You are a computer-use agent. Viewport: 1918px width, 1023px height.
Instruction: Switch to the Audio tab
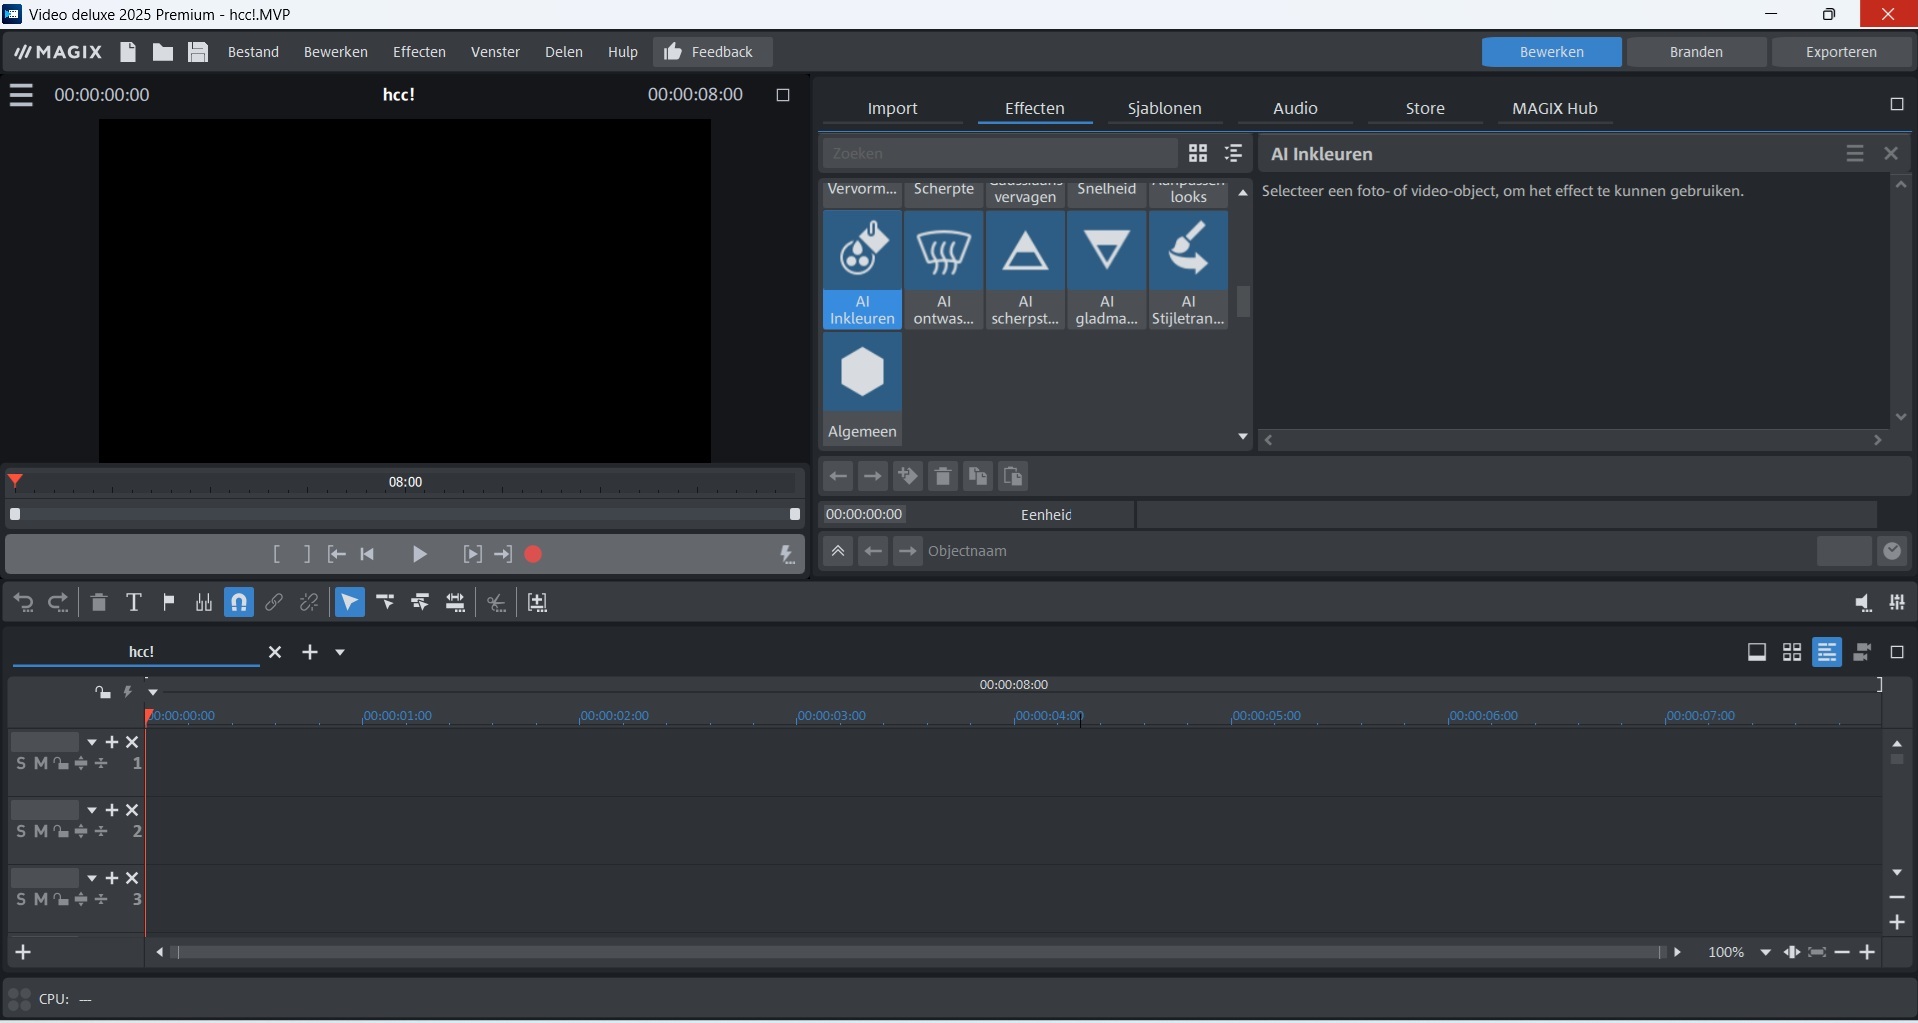pos(1295,108)
